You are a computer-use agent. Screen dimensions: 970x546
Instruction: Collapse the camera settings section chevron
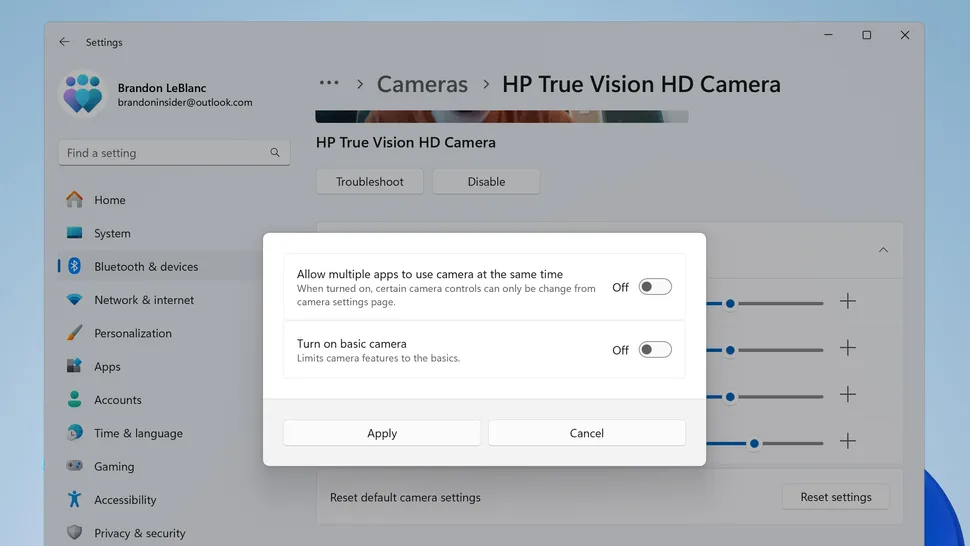point(883,250)
